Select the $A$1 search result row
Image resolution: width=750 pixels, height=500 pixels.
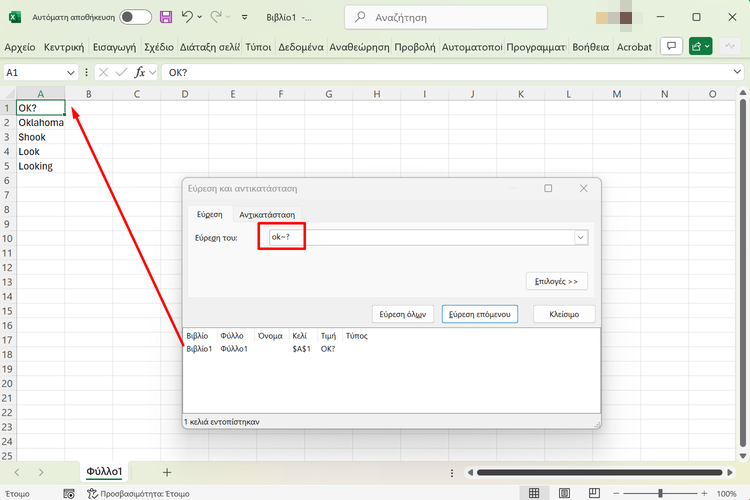coord(391,349)
